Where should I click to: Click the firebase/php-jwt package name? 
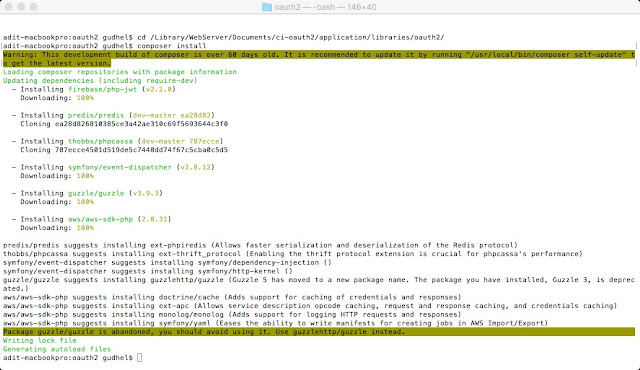coord(102,89)
